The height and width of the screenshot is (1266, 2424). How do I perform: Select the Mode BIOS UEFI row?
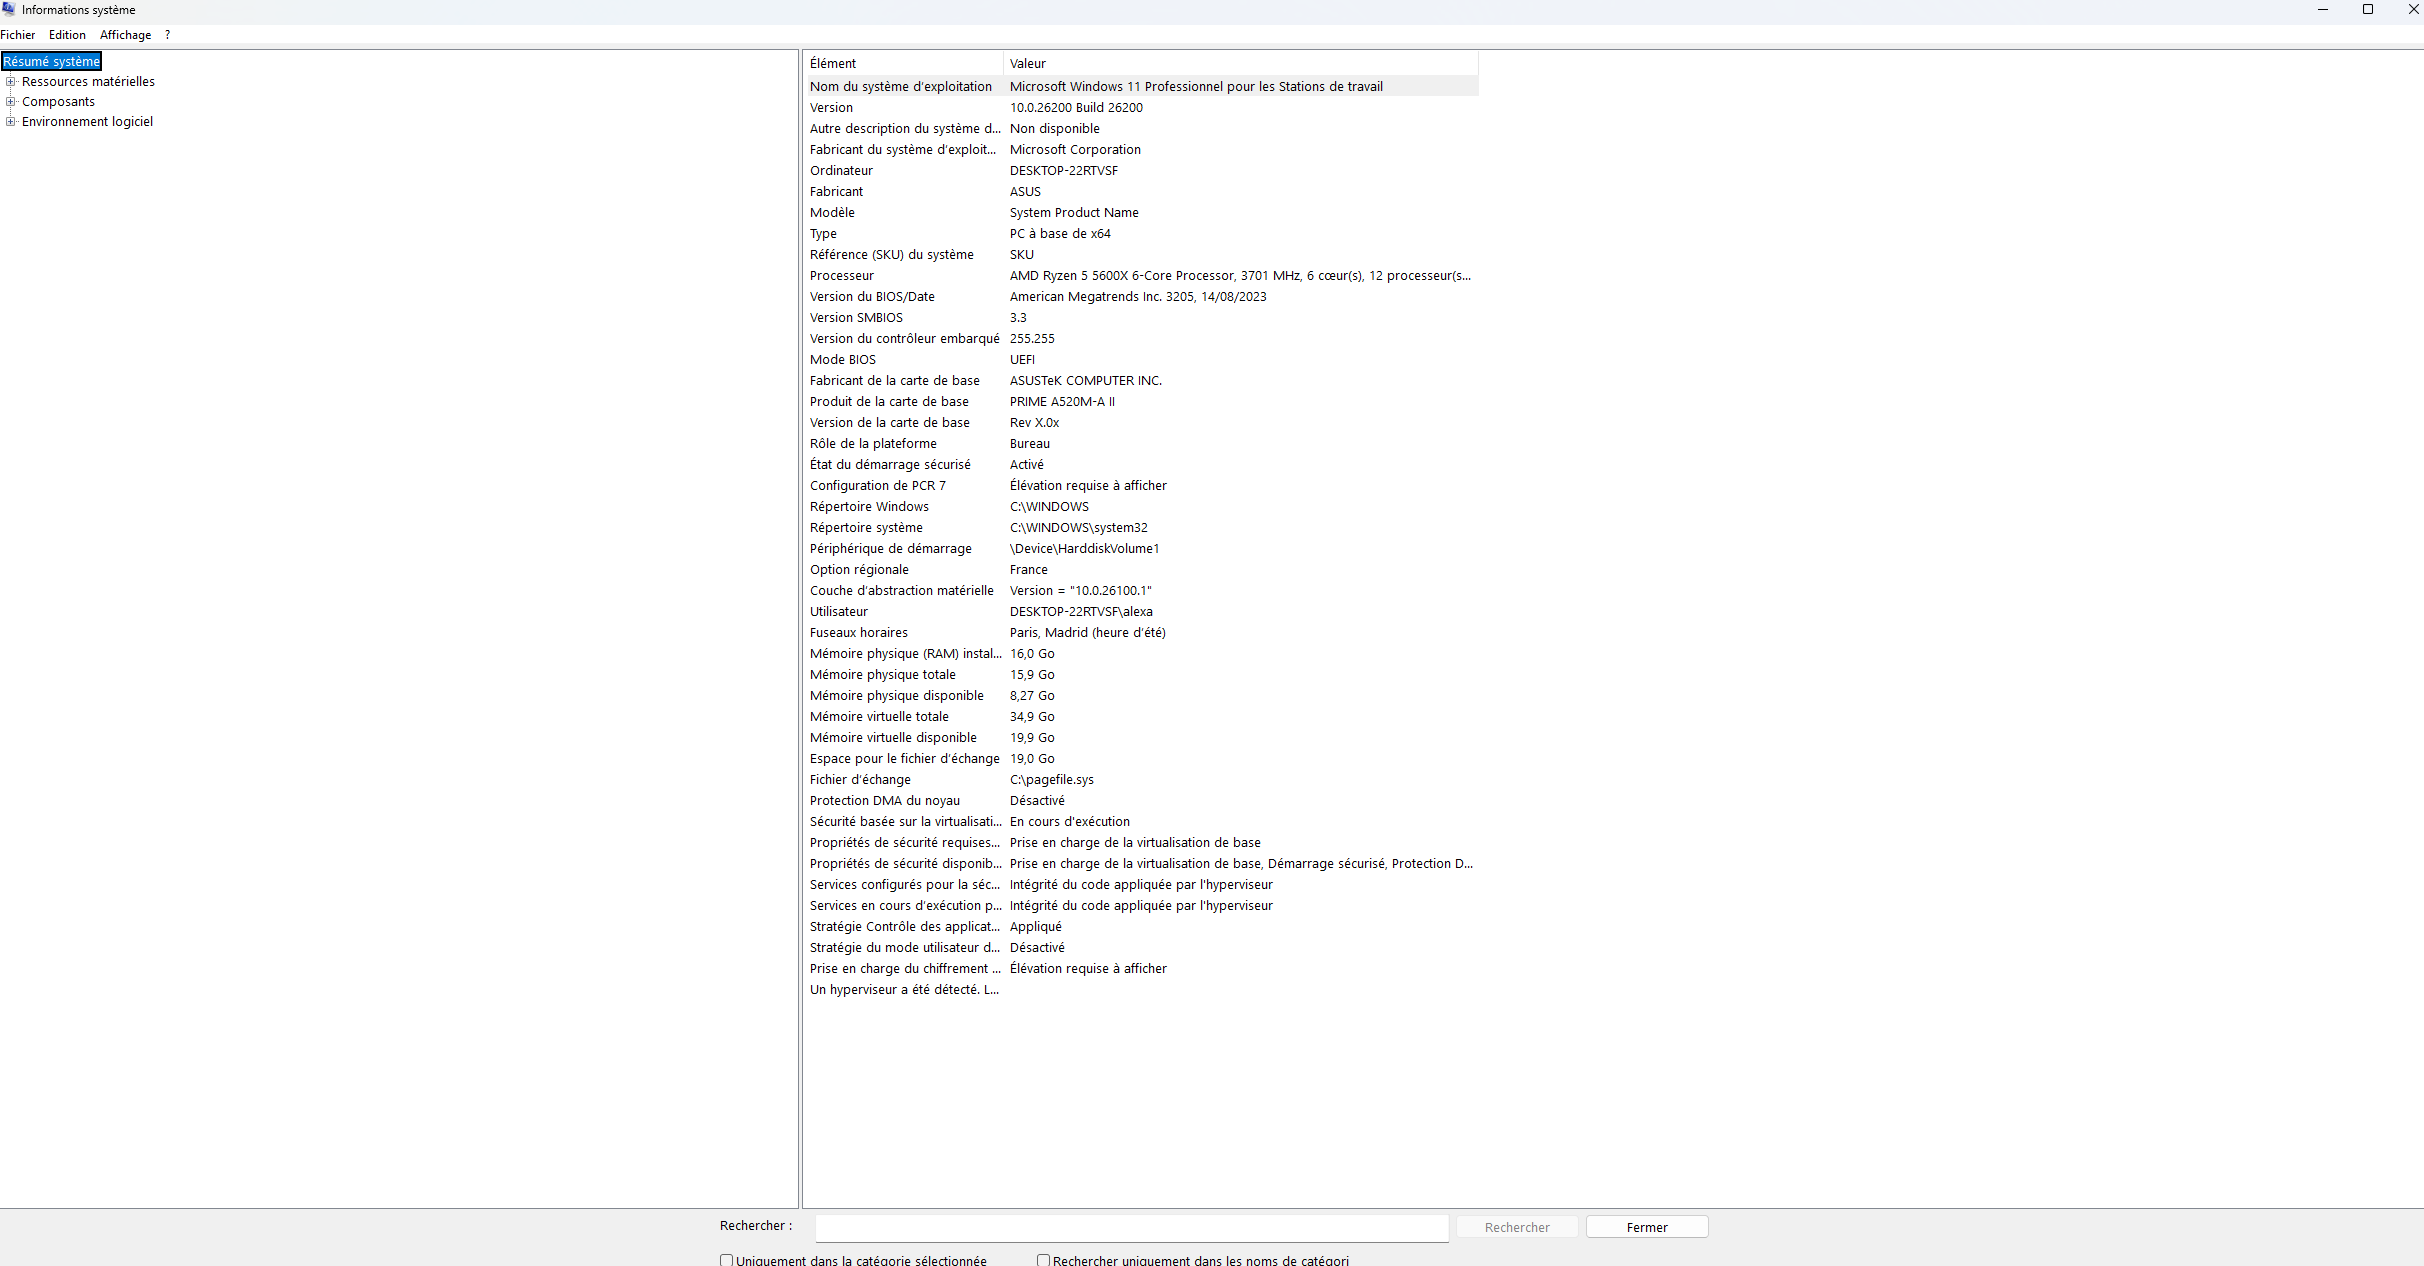pos(1141,360)
